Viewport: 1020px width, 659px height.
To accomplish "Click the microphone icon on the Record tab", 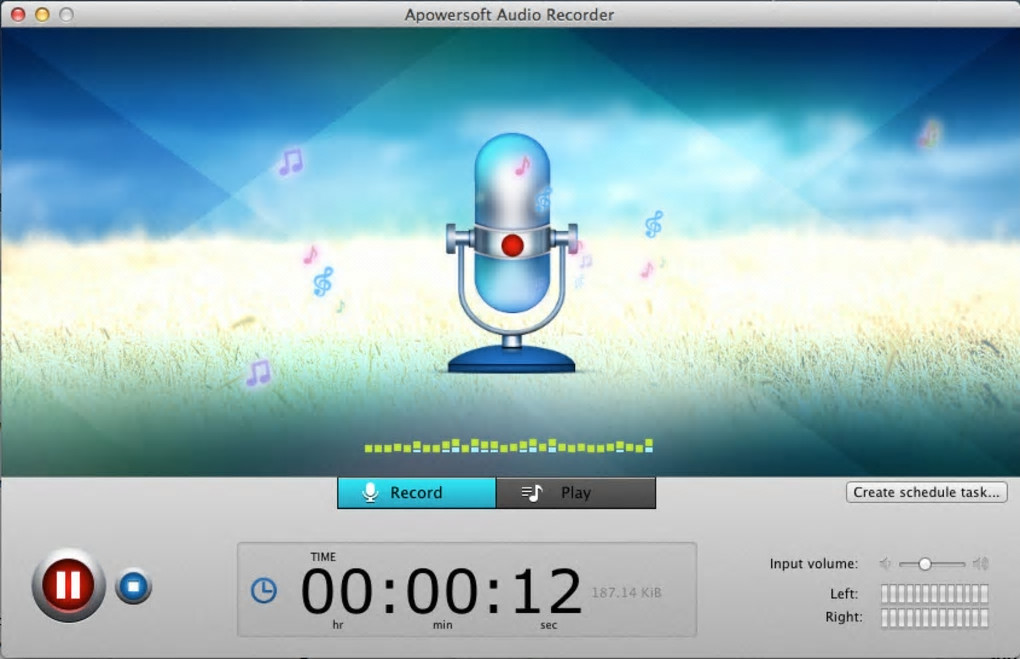I will [370, 492].
